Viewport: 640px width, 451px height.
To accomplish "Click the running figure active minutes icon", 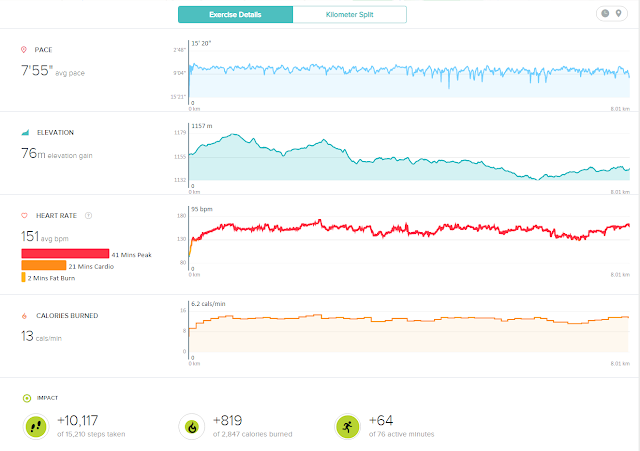I will 347,427.
